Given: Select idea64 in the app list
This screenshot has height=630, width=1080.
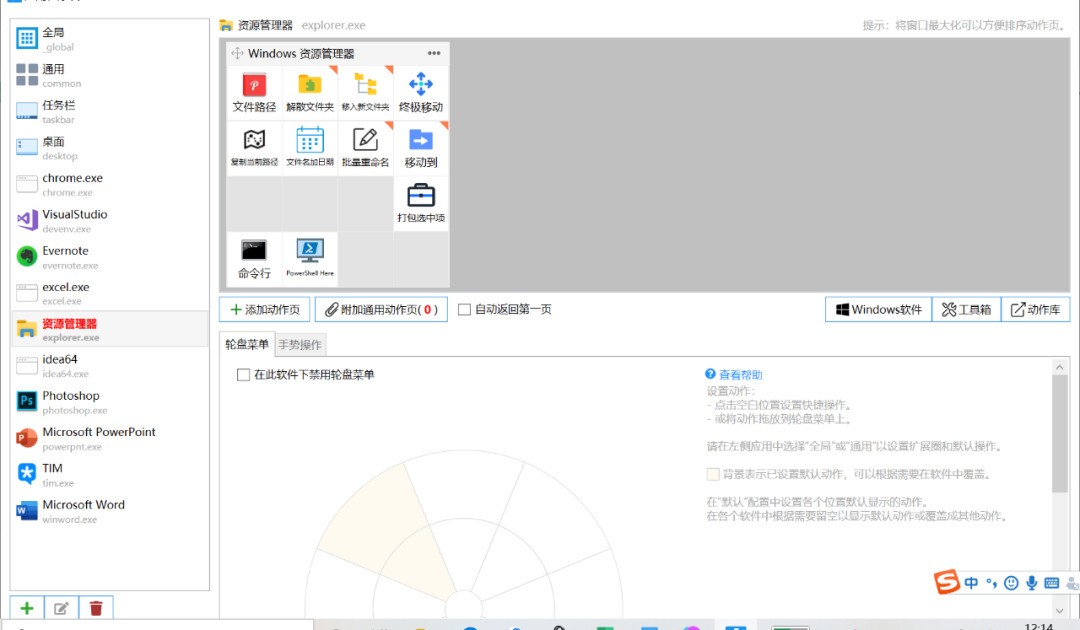Looking at the screenshot, I should 110,366.
